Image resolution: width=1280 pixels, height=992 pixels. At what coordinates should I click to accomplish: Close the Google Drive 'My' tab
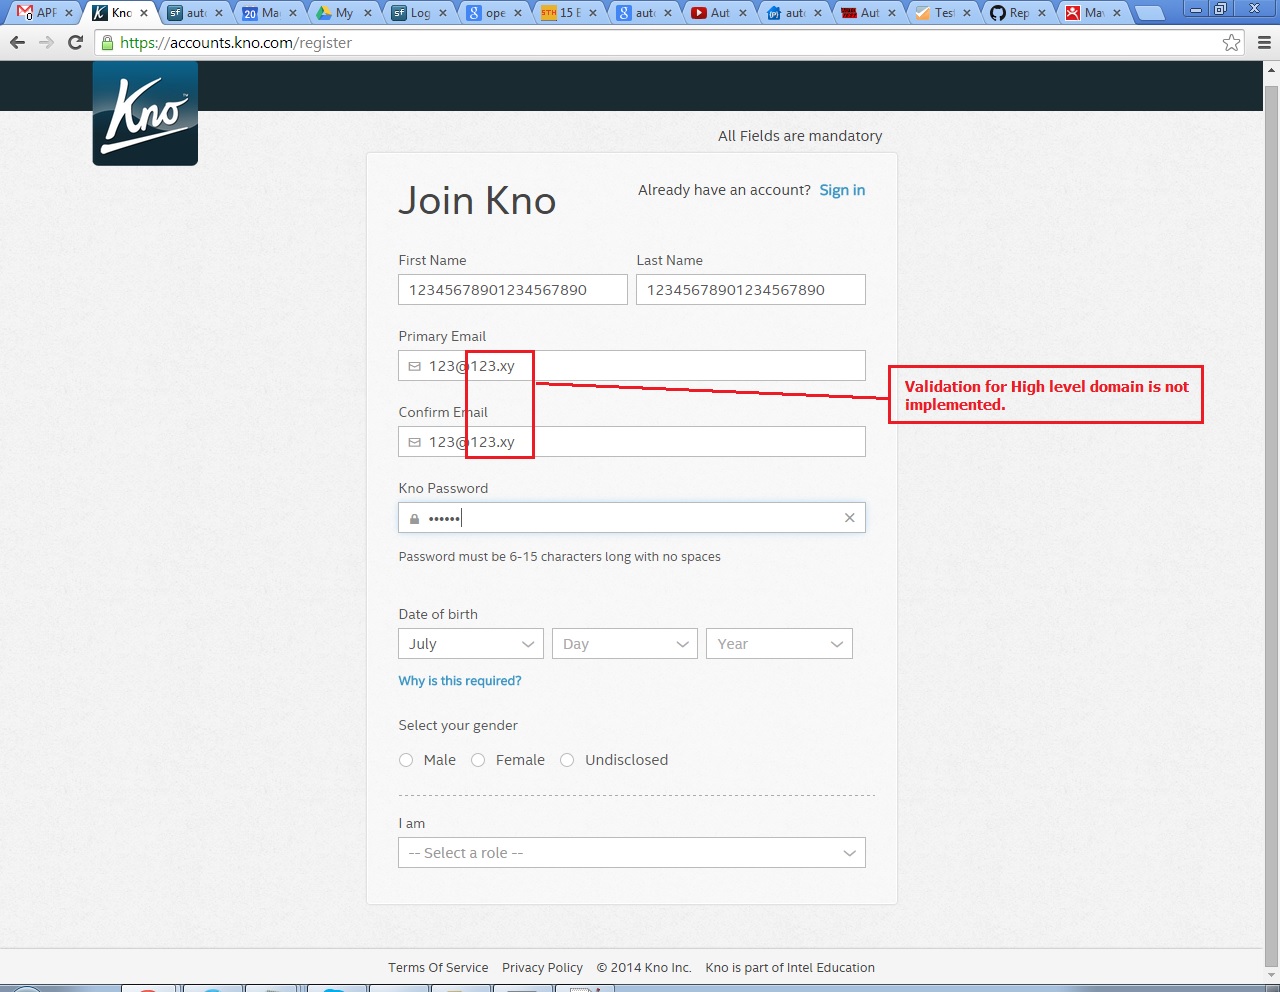pyautogui.click(x=368, y=13)
